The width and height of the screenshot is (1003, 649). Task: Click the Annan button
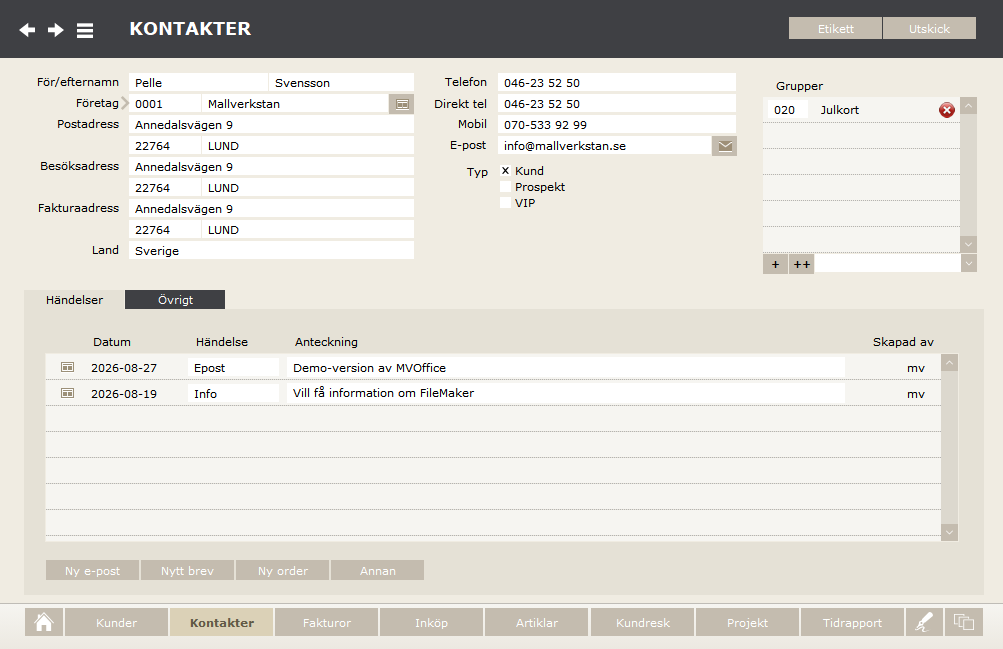point(377,570)
